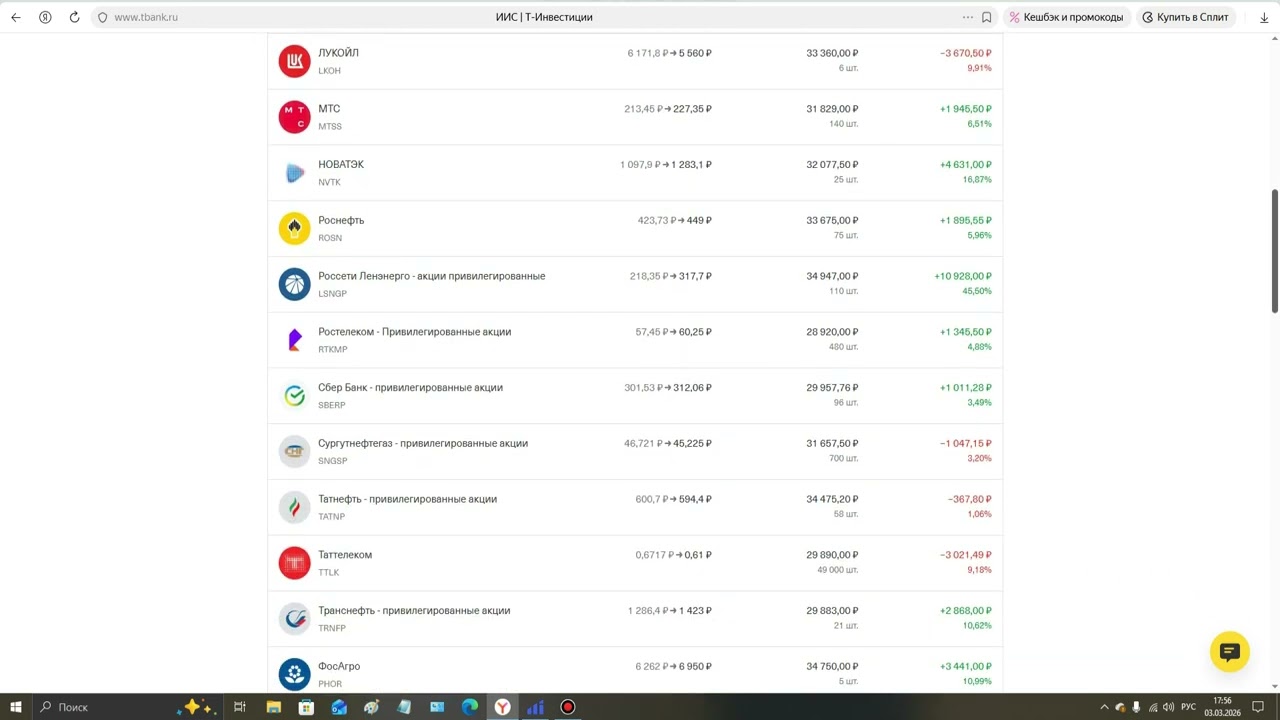The width and height of the screenshot is (1280, 720).
Task: Click the 49 000 шт. quantity
Action: (x=837, y=570)
